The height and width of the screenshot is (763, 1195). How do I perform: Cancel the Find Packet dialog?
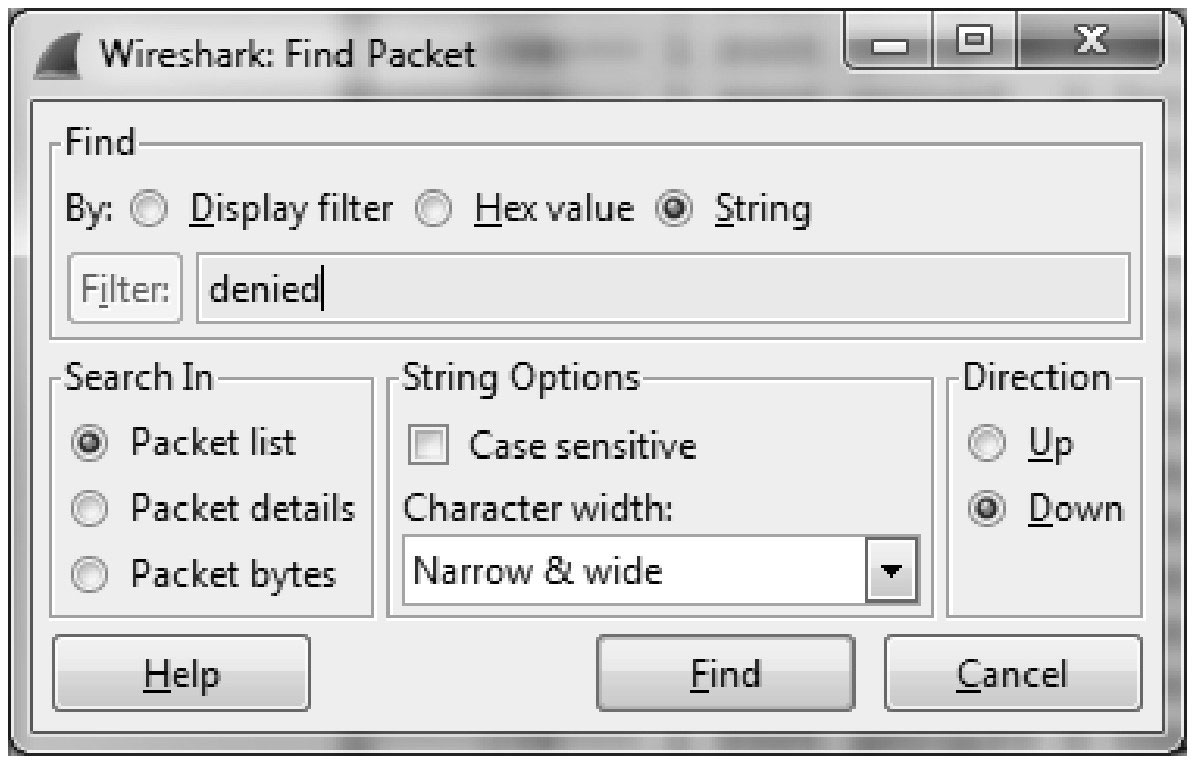pyautogui.click(x=1013, y=673)
